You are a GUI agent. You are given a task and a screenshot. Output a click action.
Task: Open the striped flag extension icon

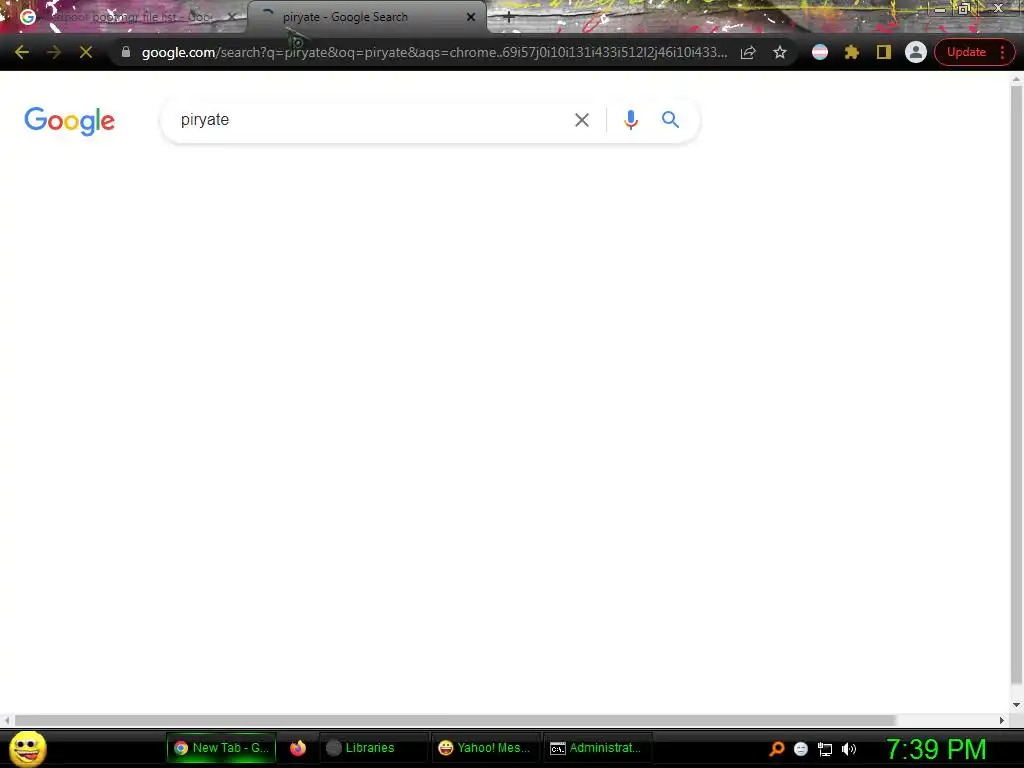[x=820, y=52]
